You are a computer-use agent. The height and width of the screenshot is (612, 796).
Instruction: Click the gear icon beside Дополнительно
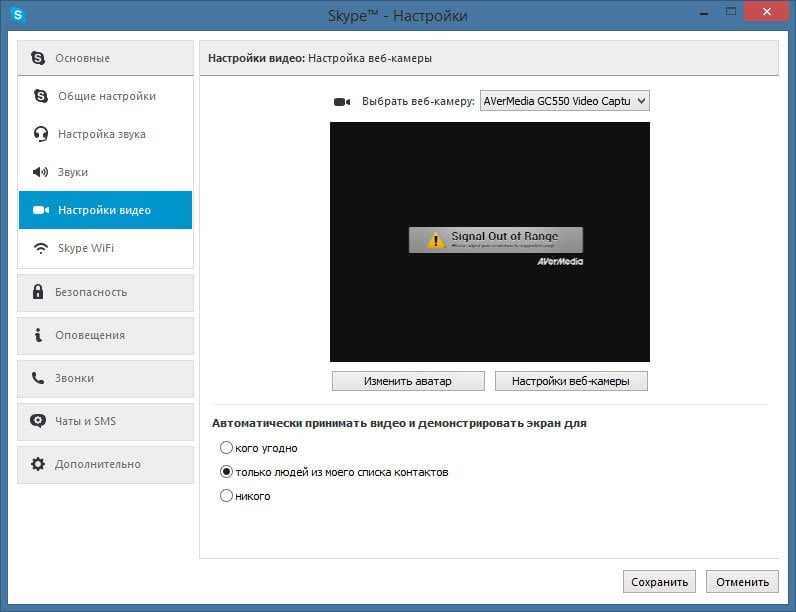(x=38, y=464)
